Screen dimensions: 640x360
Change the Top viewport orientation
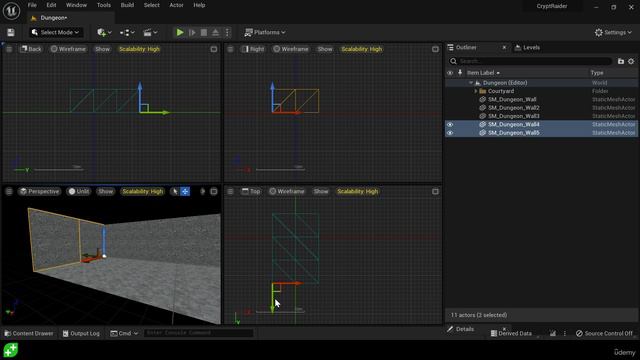point(251,191)
